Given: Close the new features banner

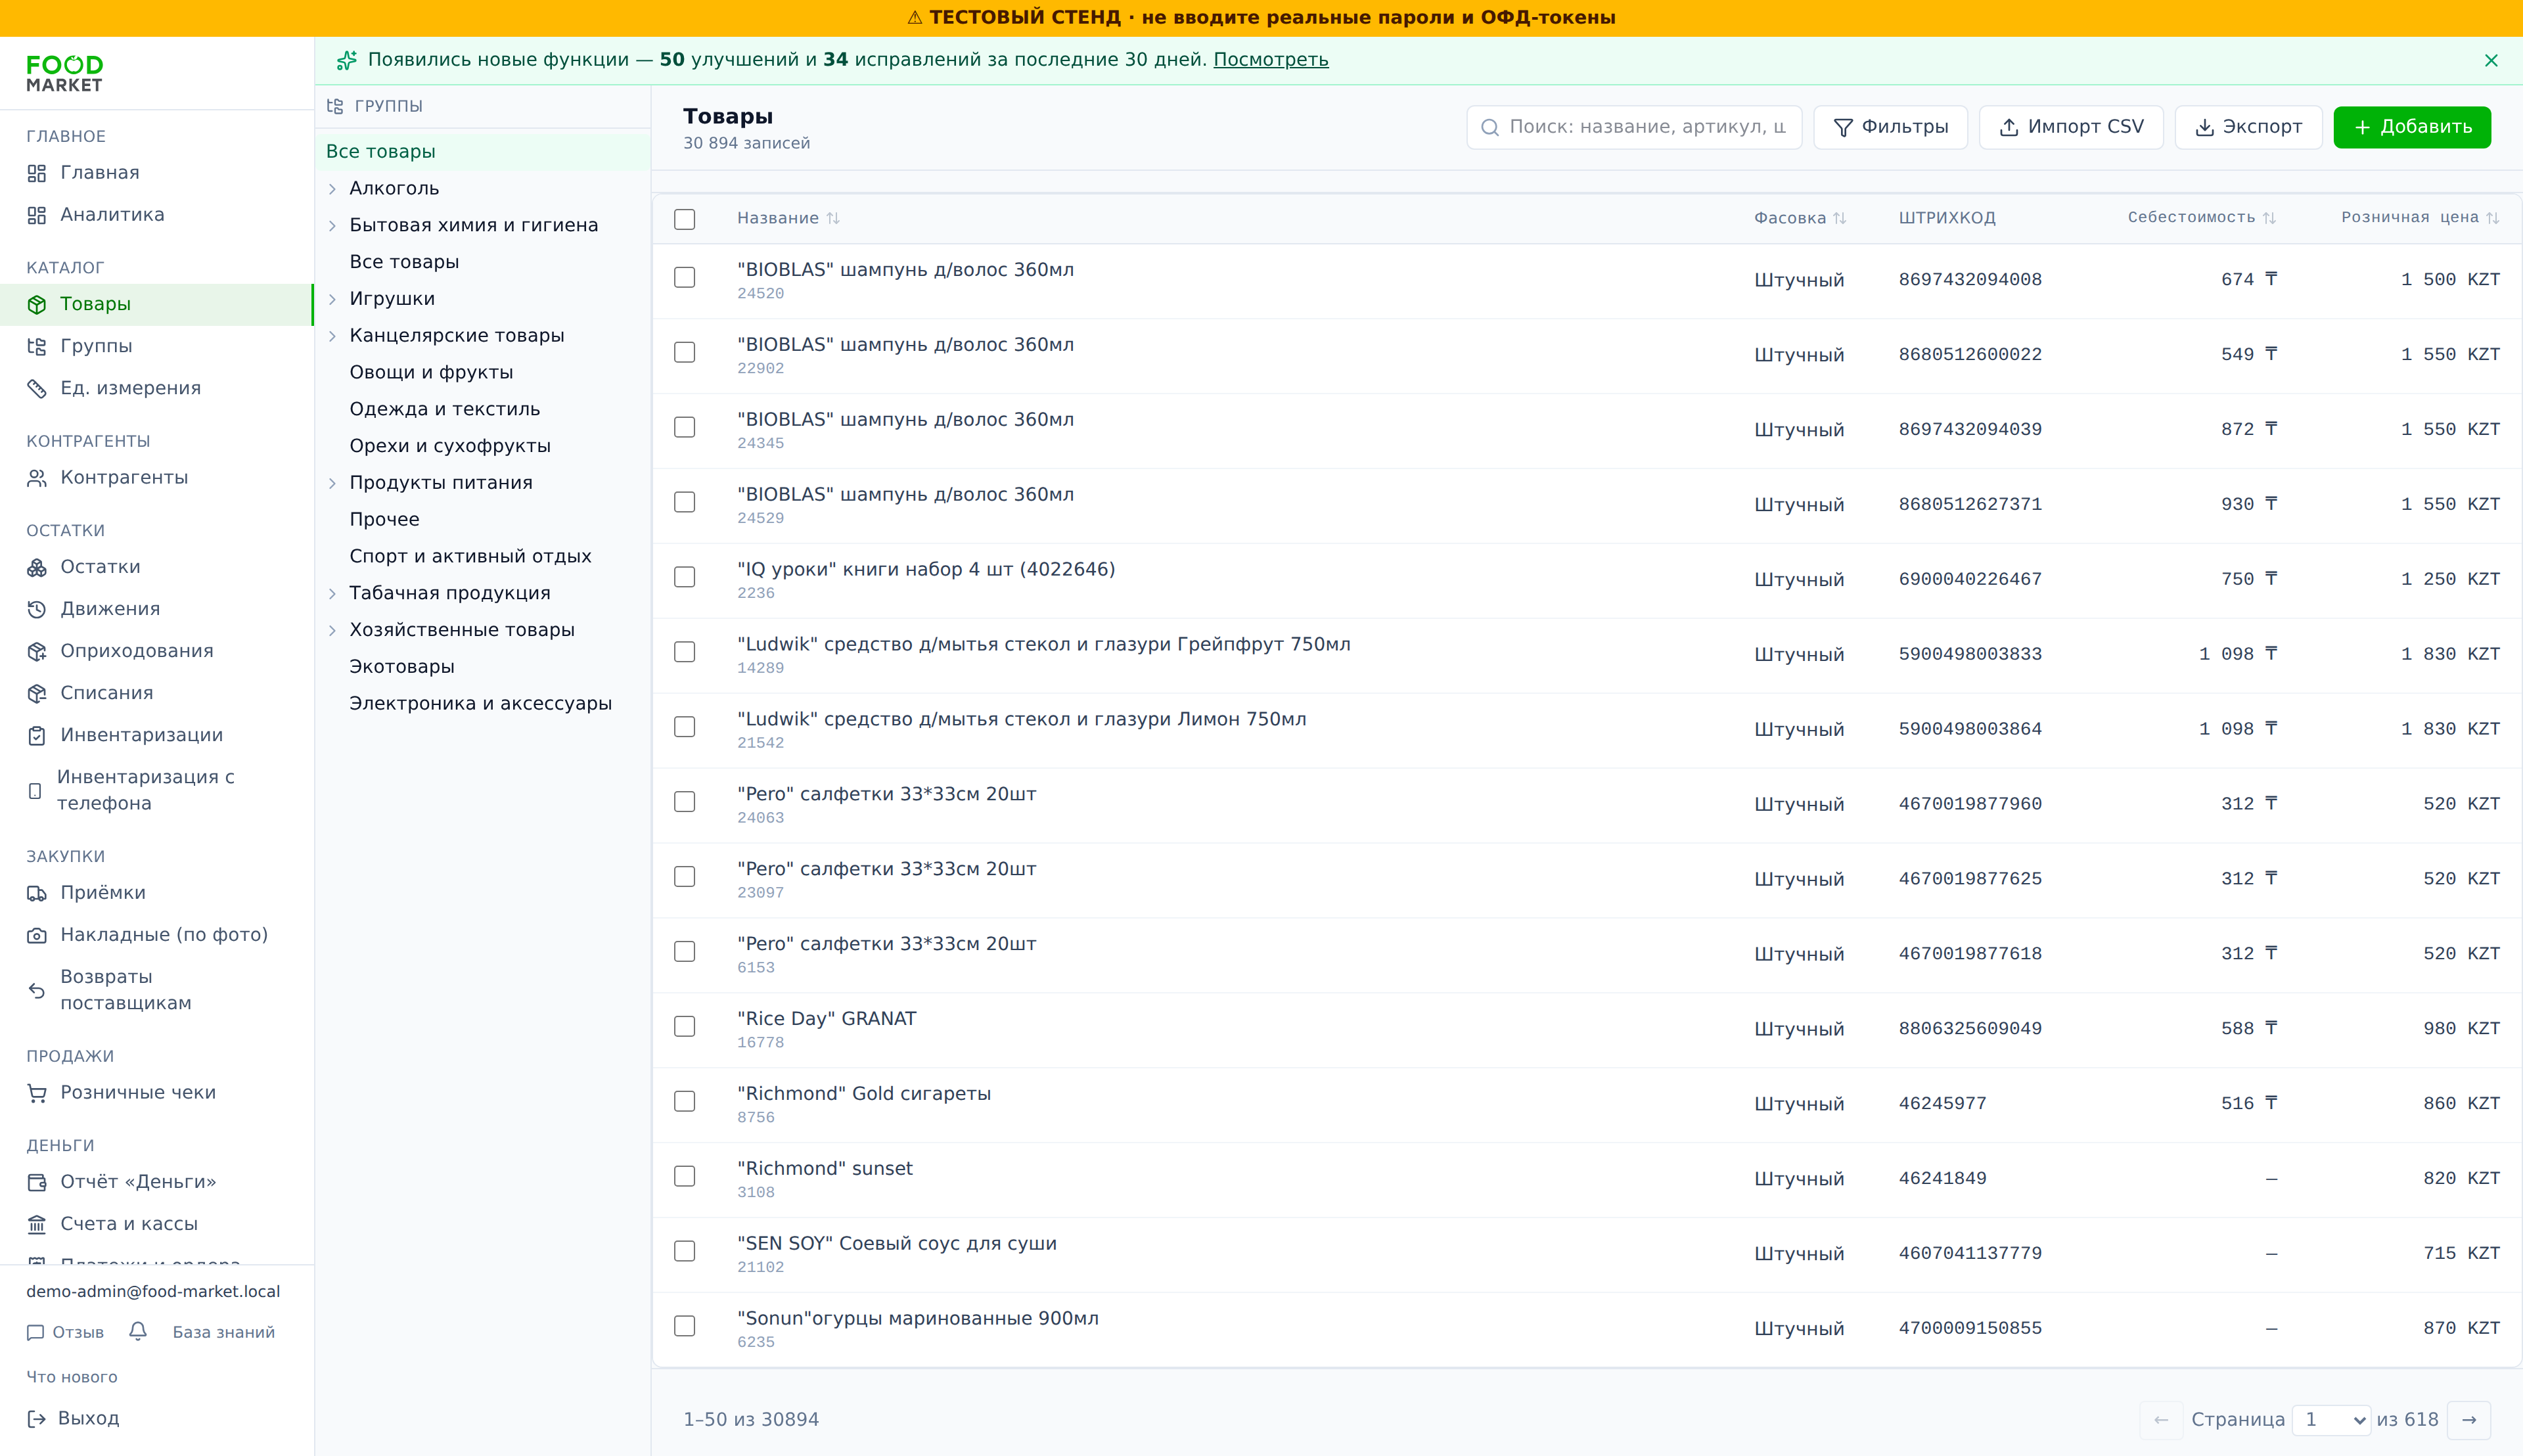Looking at the screenshot, I should (x=2491, y=60).
